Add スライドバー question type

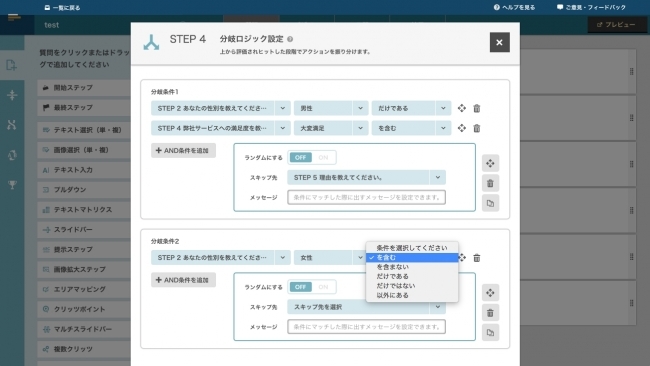coord(84,230)
